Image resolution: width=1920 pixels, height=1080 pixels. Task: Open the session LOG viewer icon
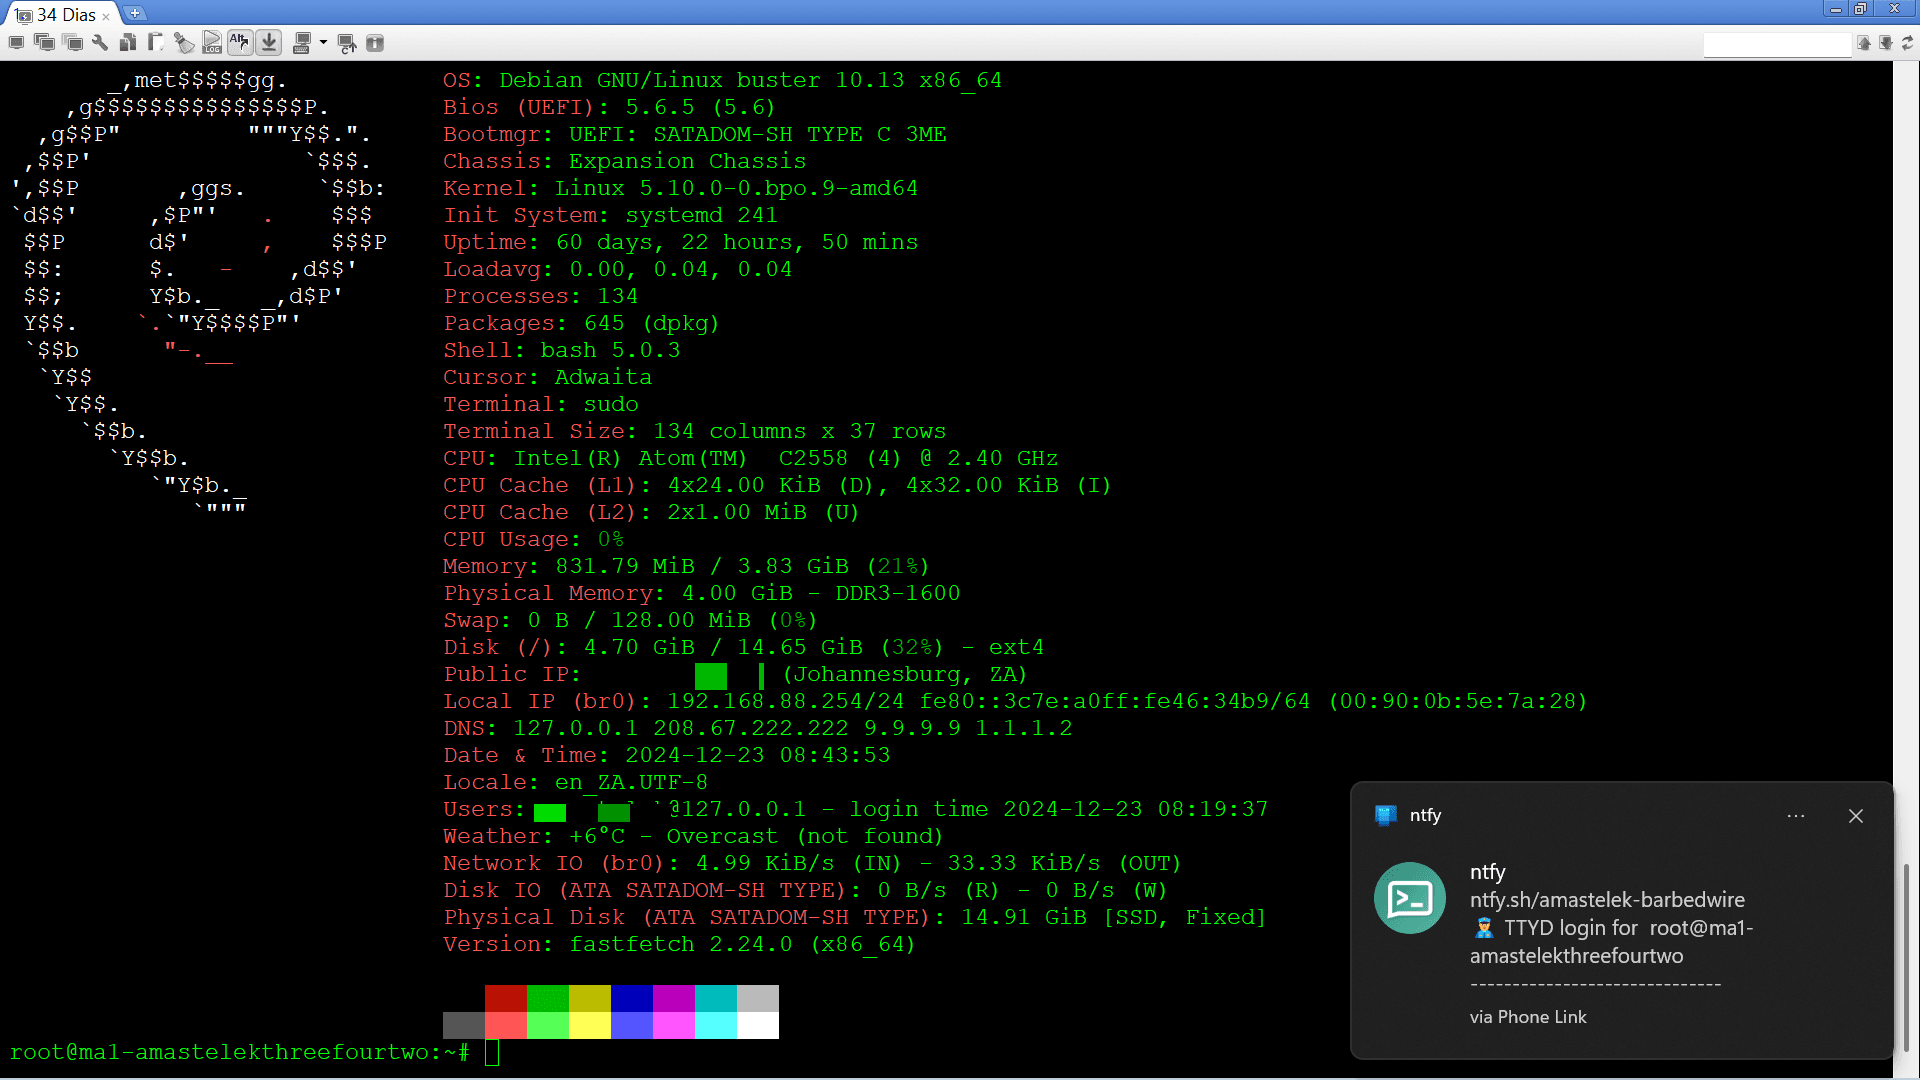tap(212, 43)
